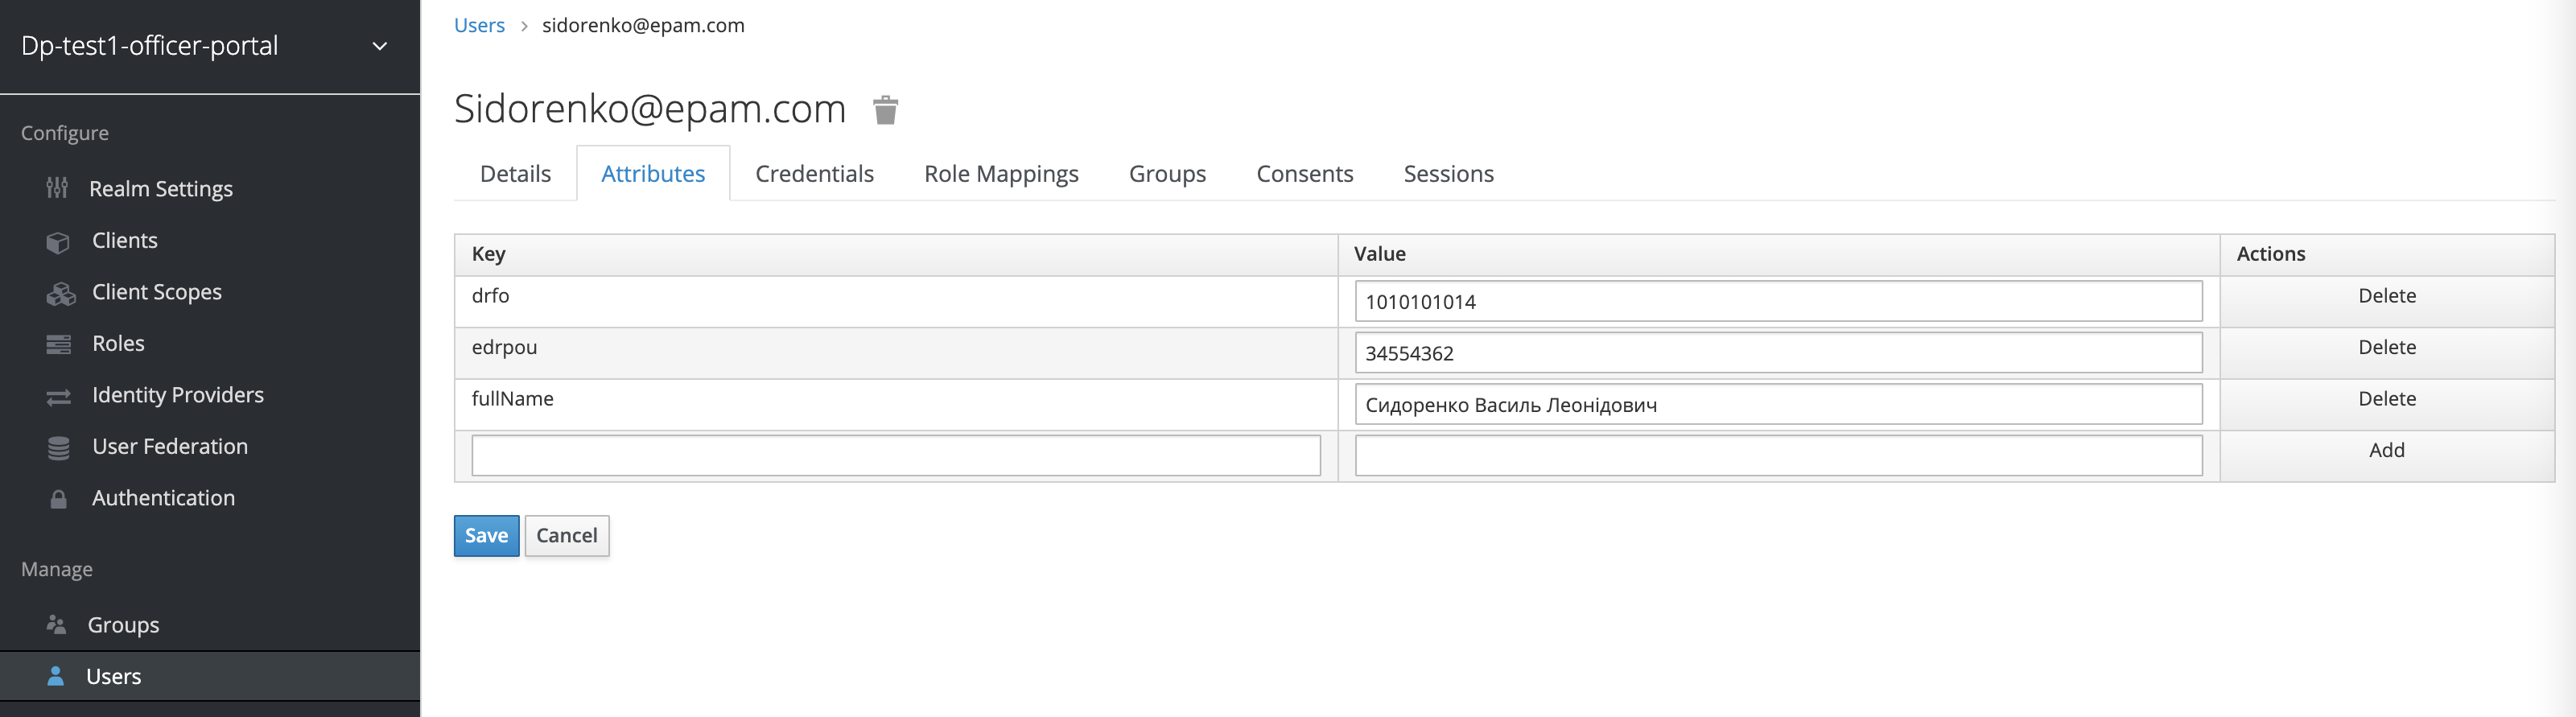Switch to the Details tab
Screen dimensions: 2576x717
point(515,174)
